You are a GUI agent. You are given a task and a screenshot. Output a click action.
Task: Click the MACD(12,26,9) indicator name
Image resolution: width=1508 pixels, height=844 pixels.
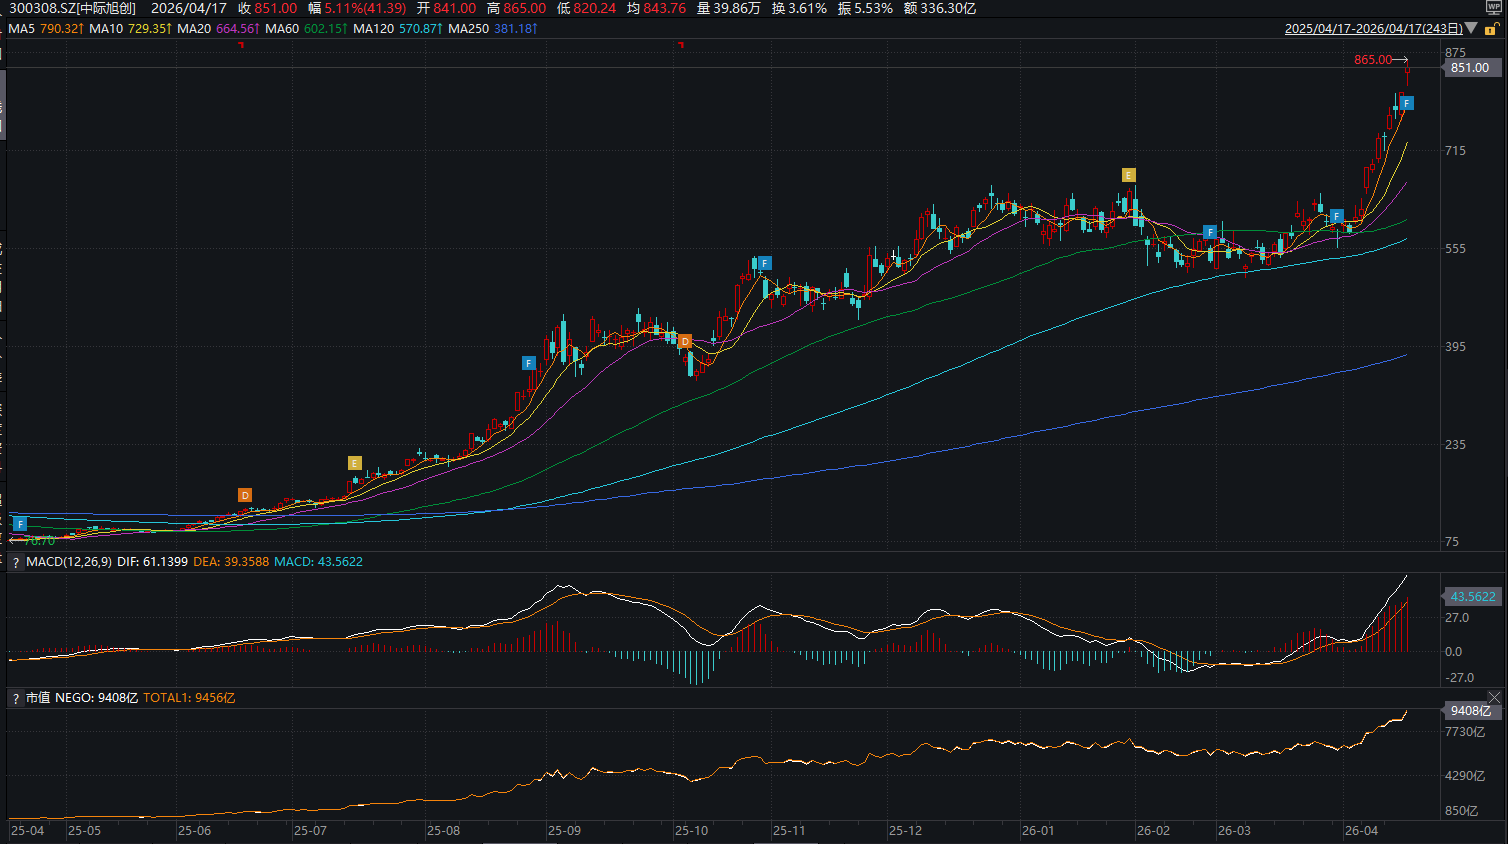(x=69, y=562)
